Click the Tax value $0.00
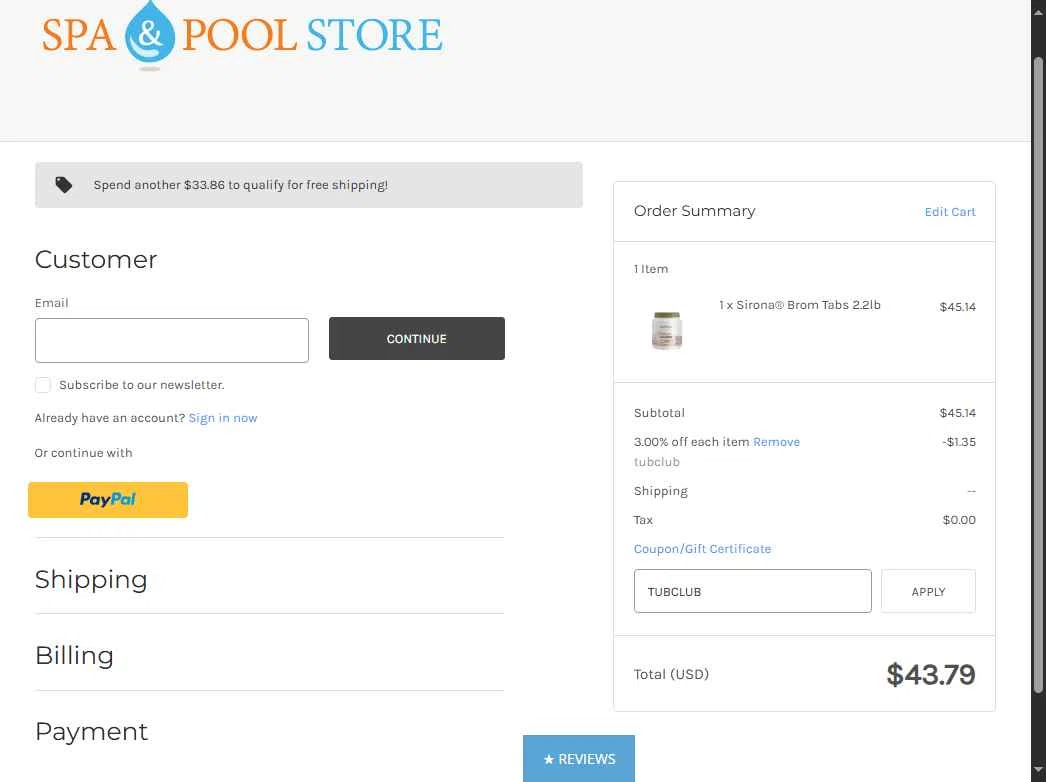1046x782 pixels. pyautogui.click(x=959, y=520)
